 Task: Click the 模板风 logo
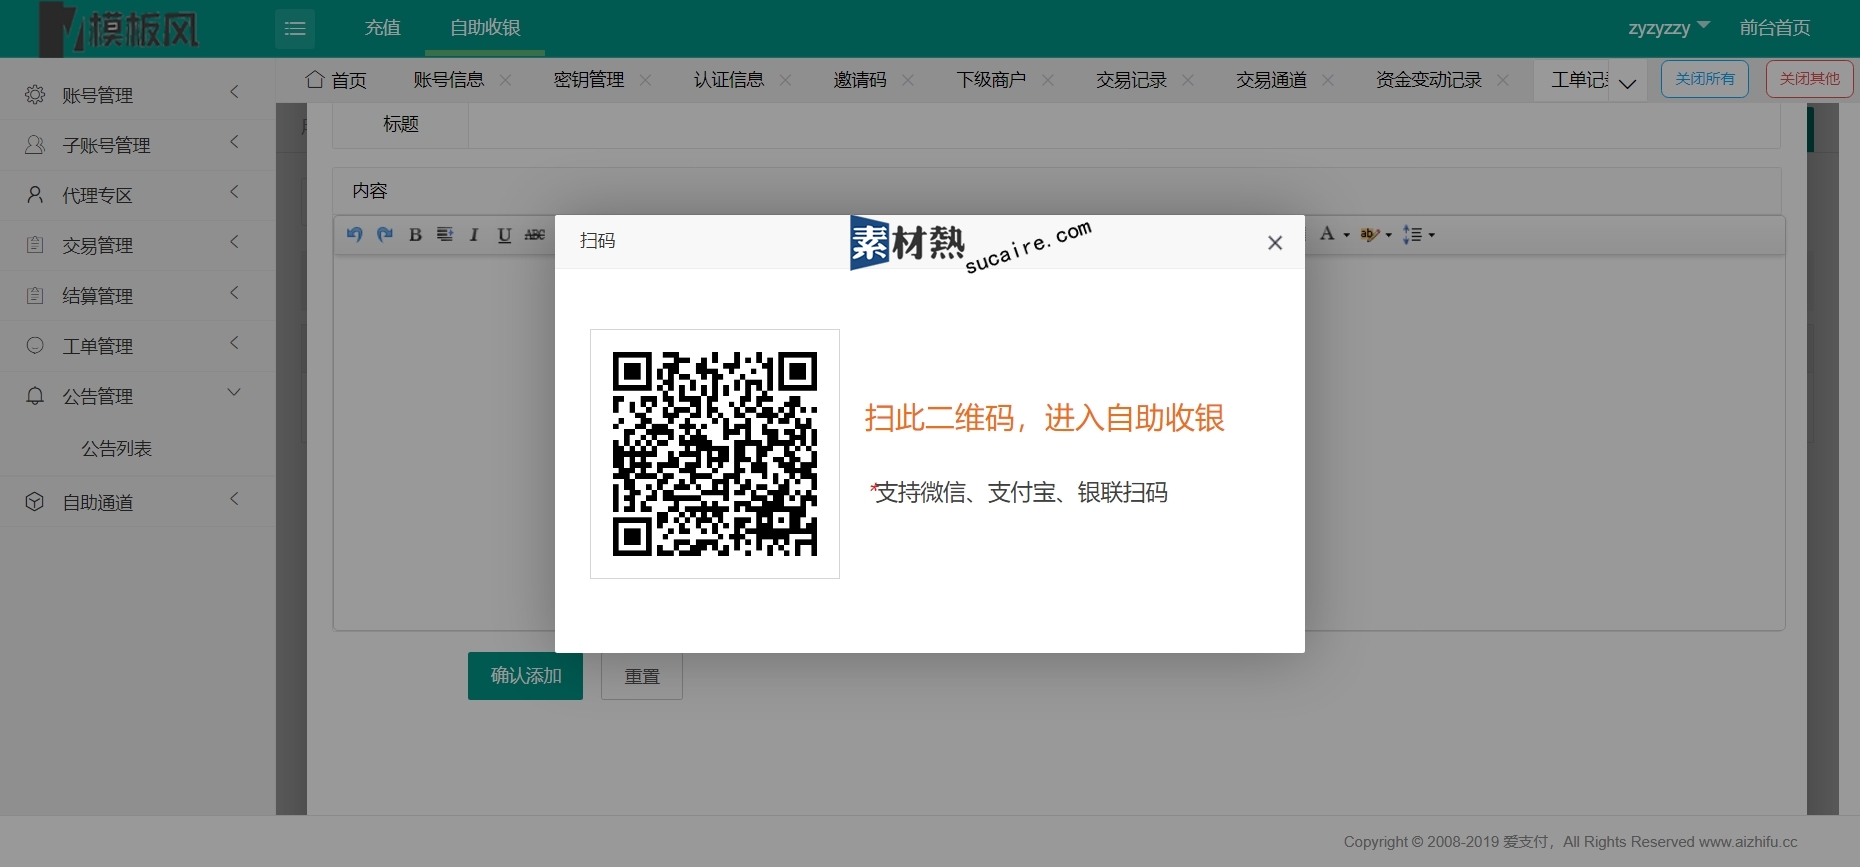(120, 29)
